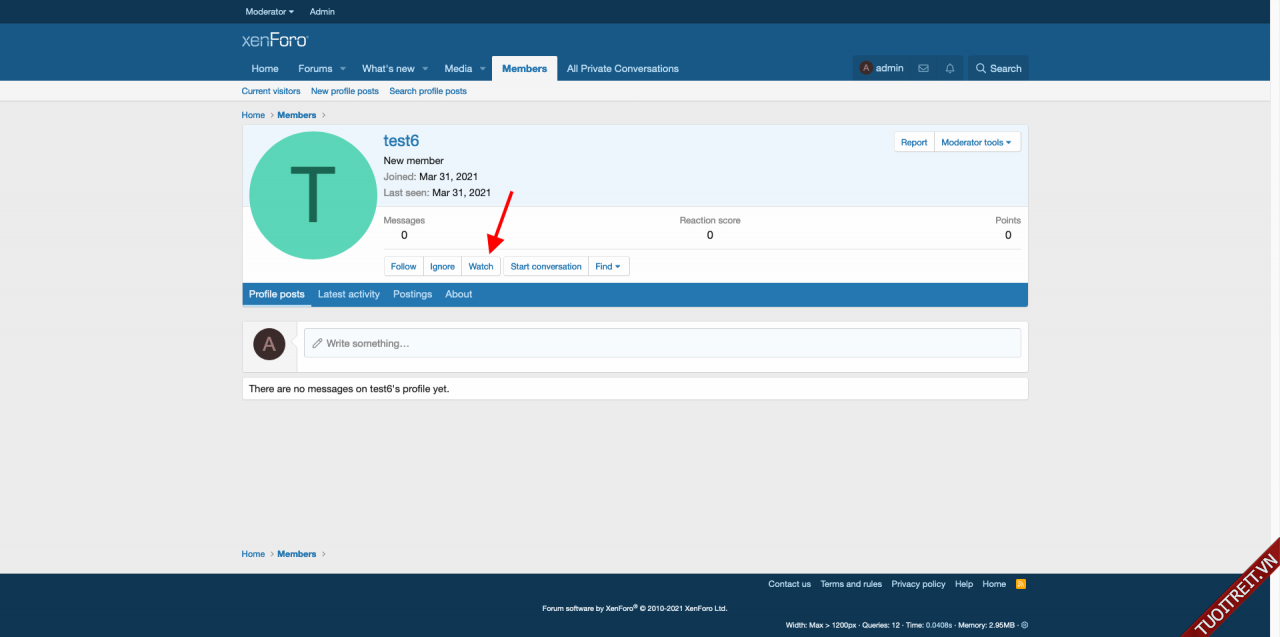Open the conversations envelope icon
This screenshot has height=637, width=1280.
(923, 68)
